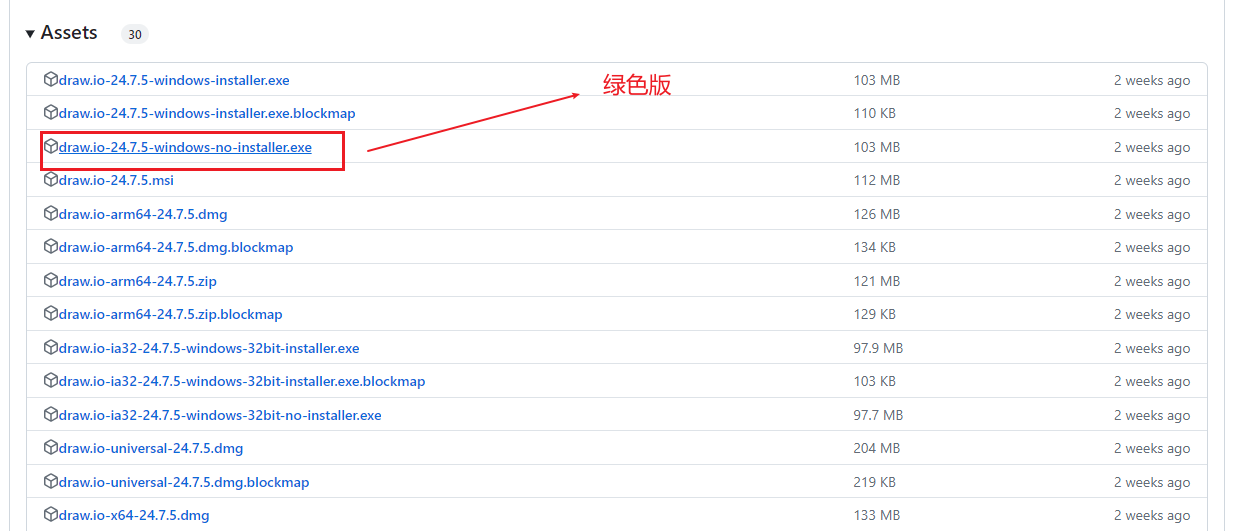Click 112 MB size of the msi file
This screenshot has height=531, width=1240.
(877, 180)
